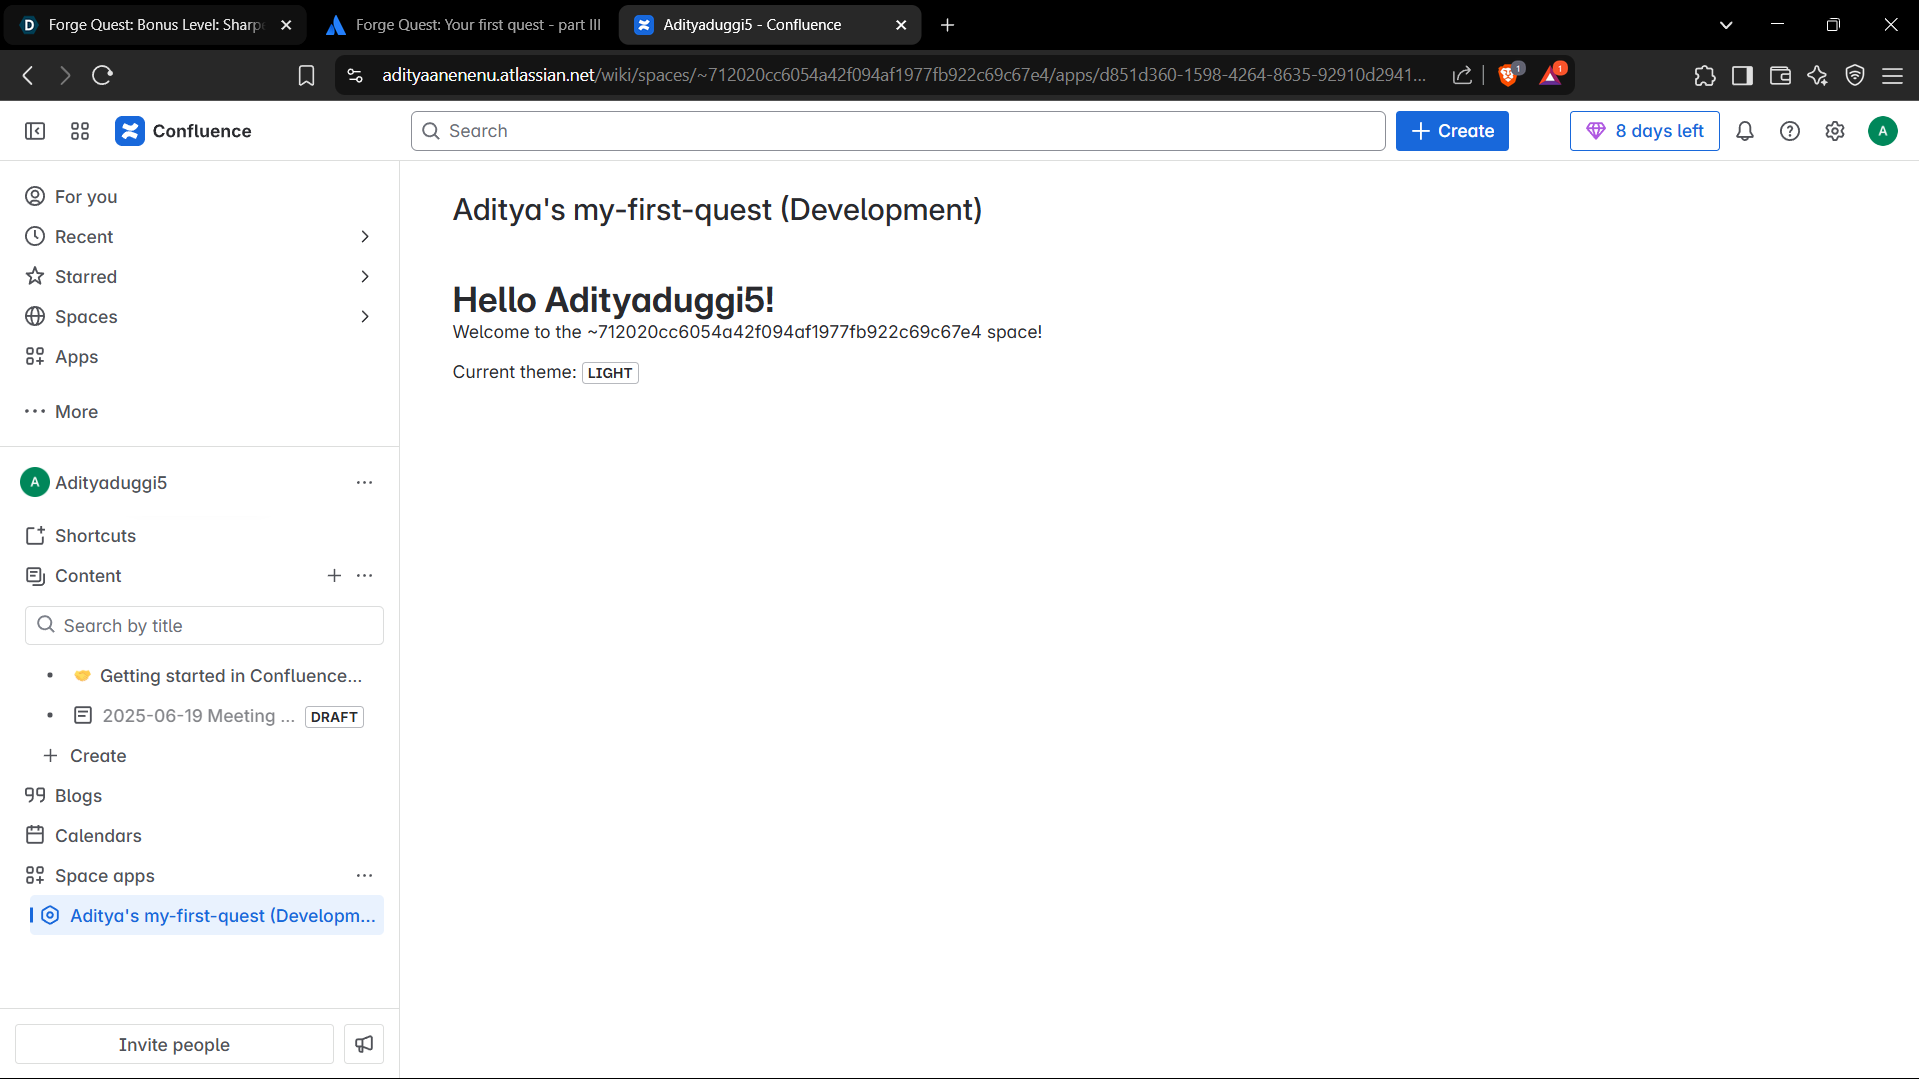Open Getting started in Confluence page

(x=230, y=675)
